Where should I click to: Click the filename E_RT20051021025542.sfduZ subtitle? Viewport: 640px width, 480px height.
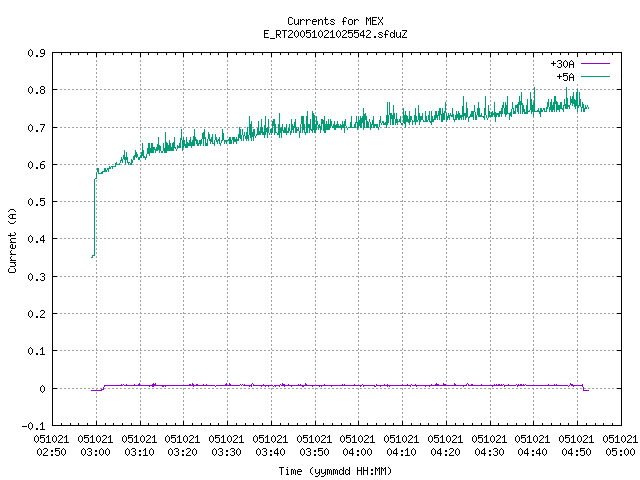point(335,34)
